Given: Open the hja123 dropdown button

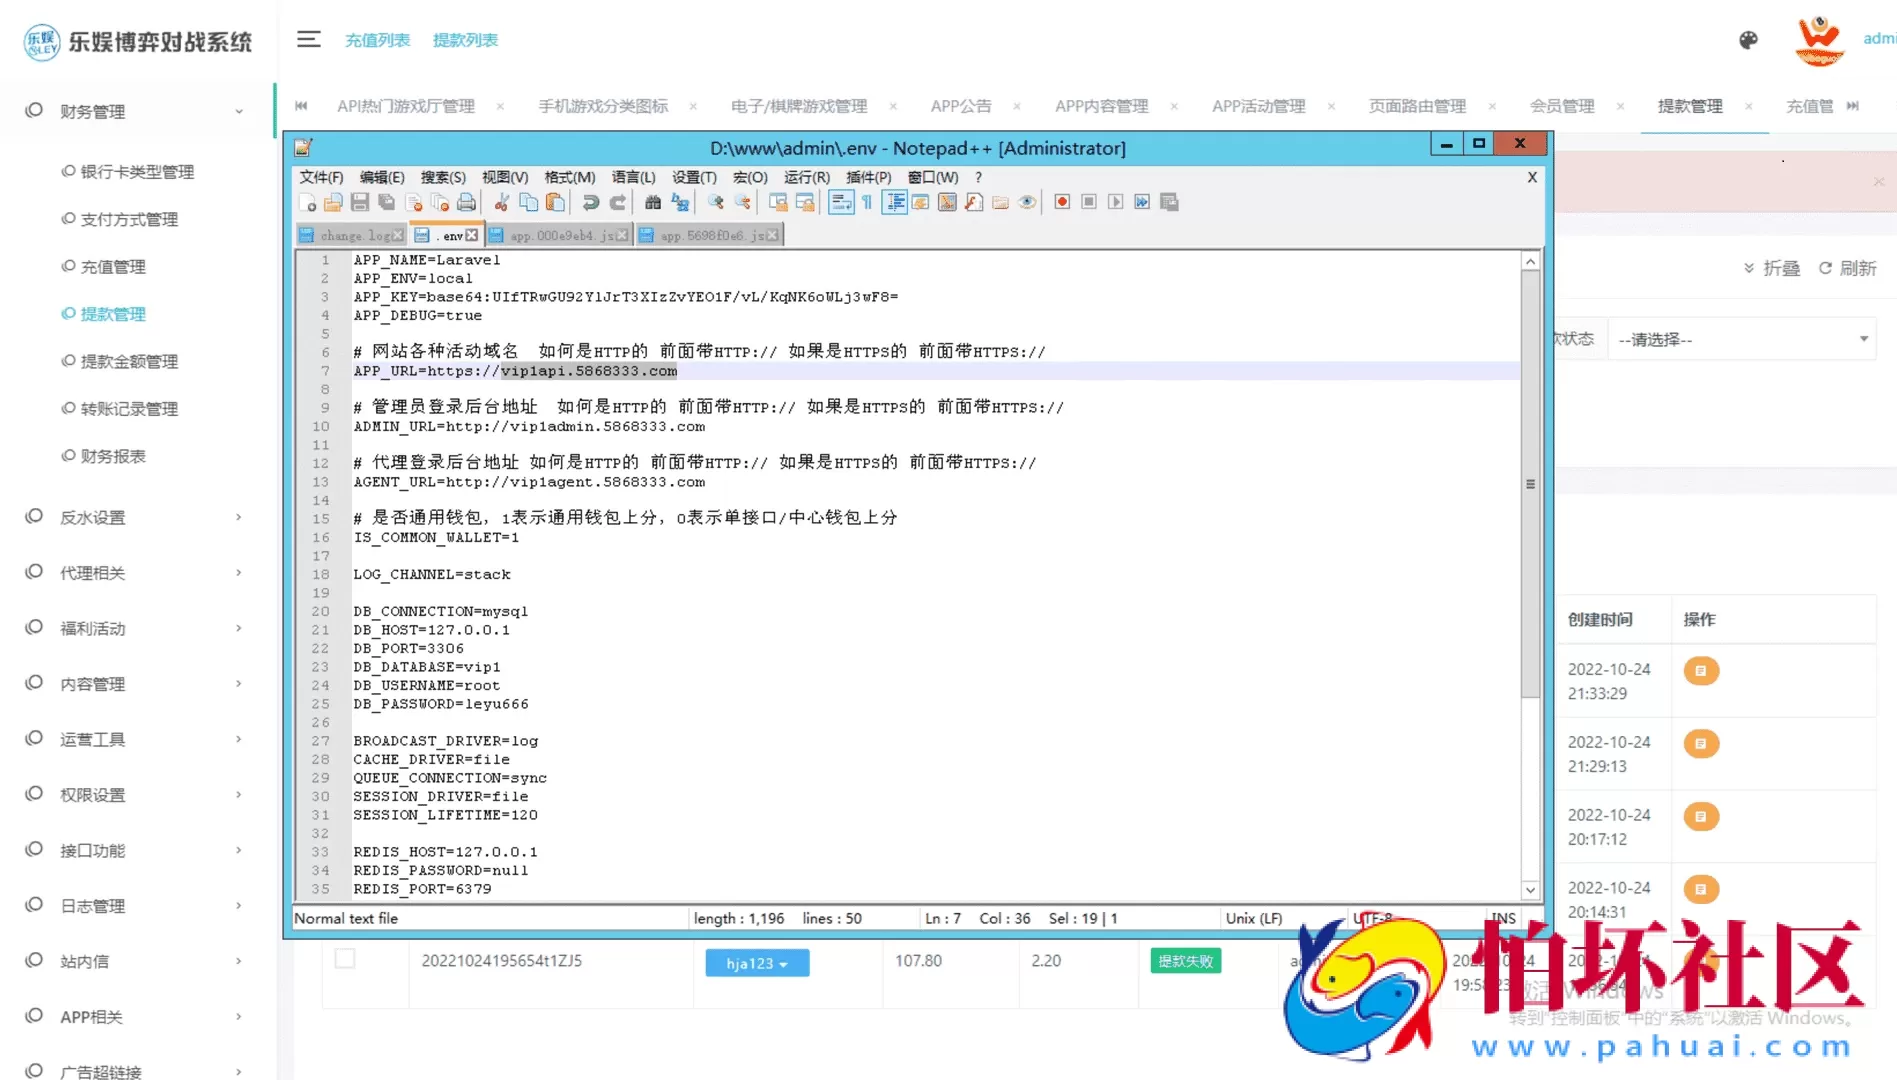Looking at the screenshot, I should [x=756, y=963].
